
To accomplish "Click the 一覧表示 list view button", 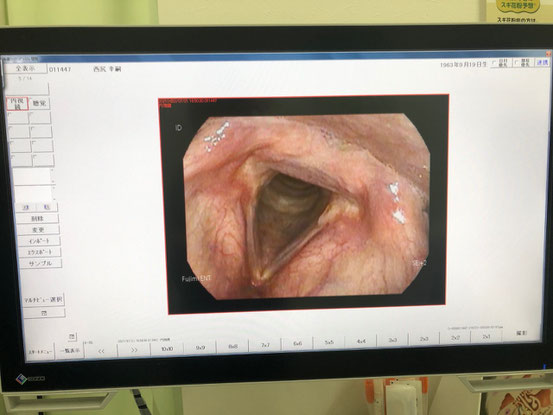I will [70, 351].
